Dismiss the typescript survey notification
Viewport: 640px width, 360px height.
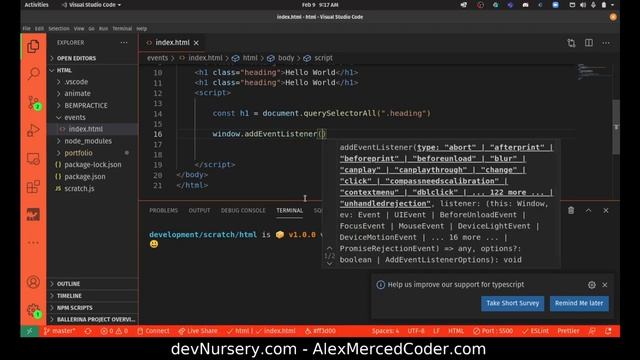click(605, 285)
